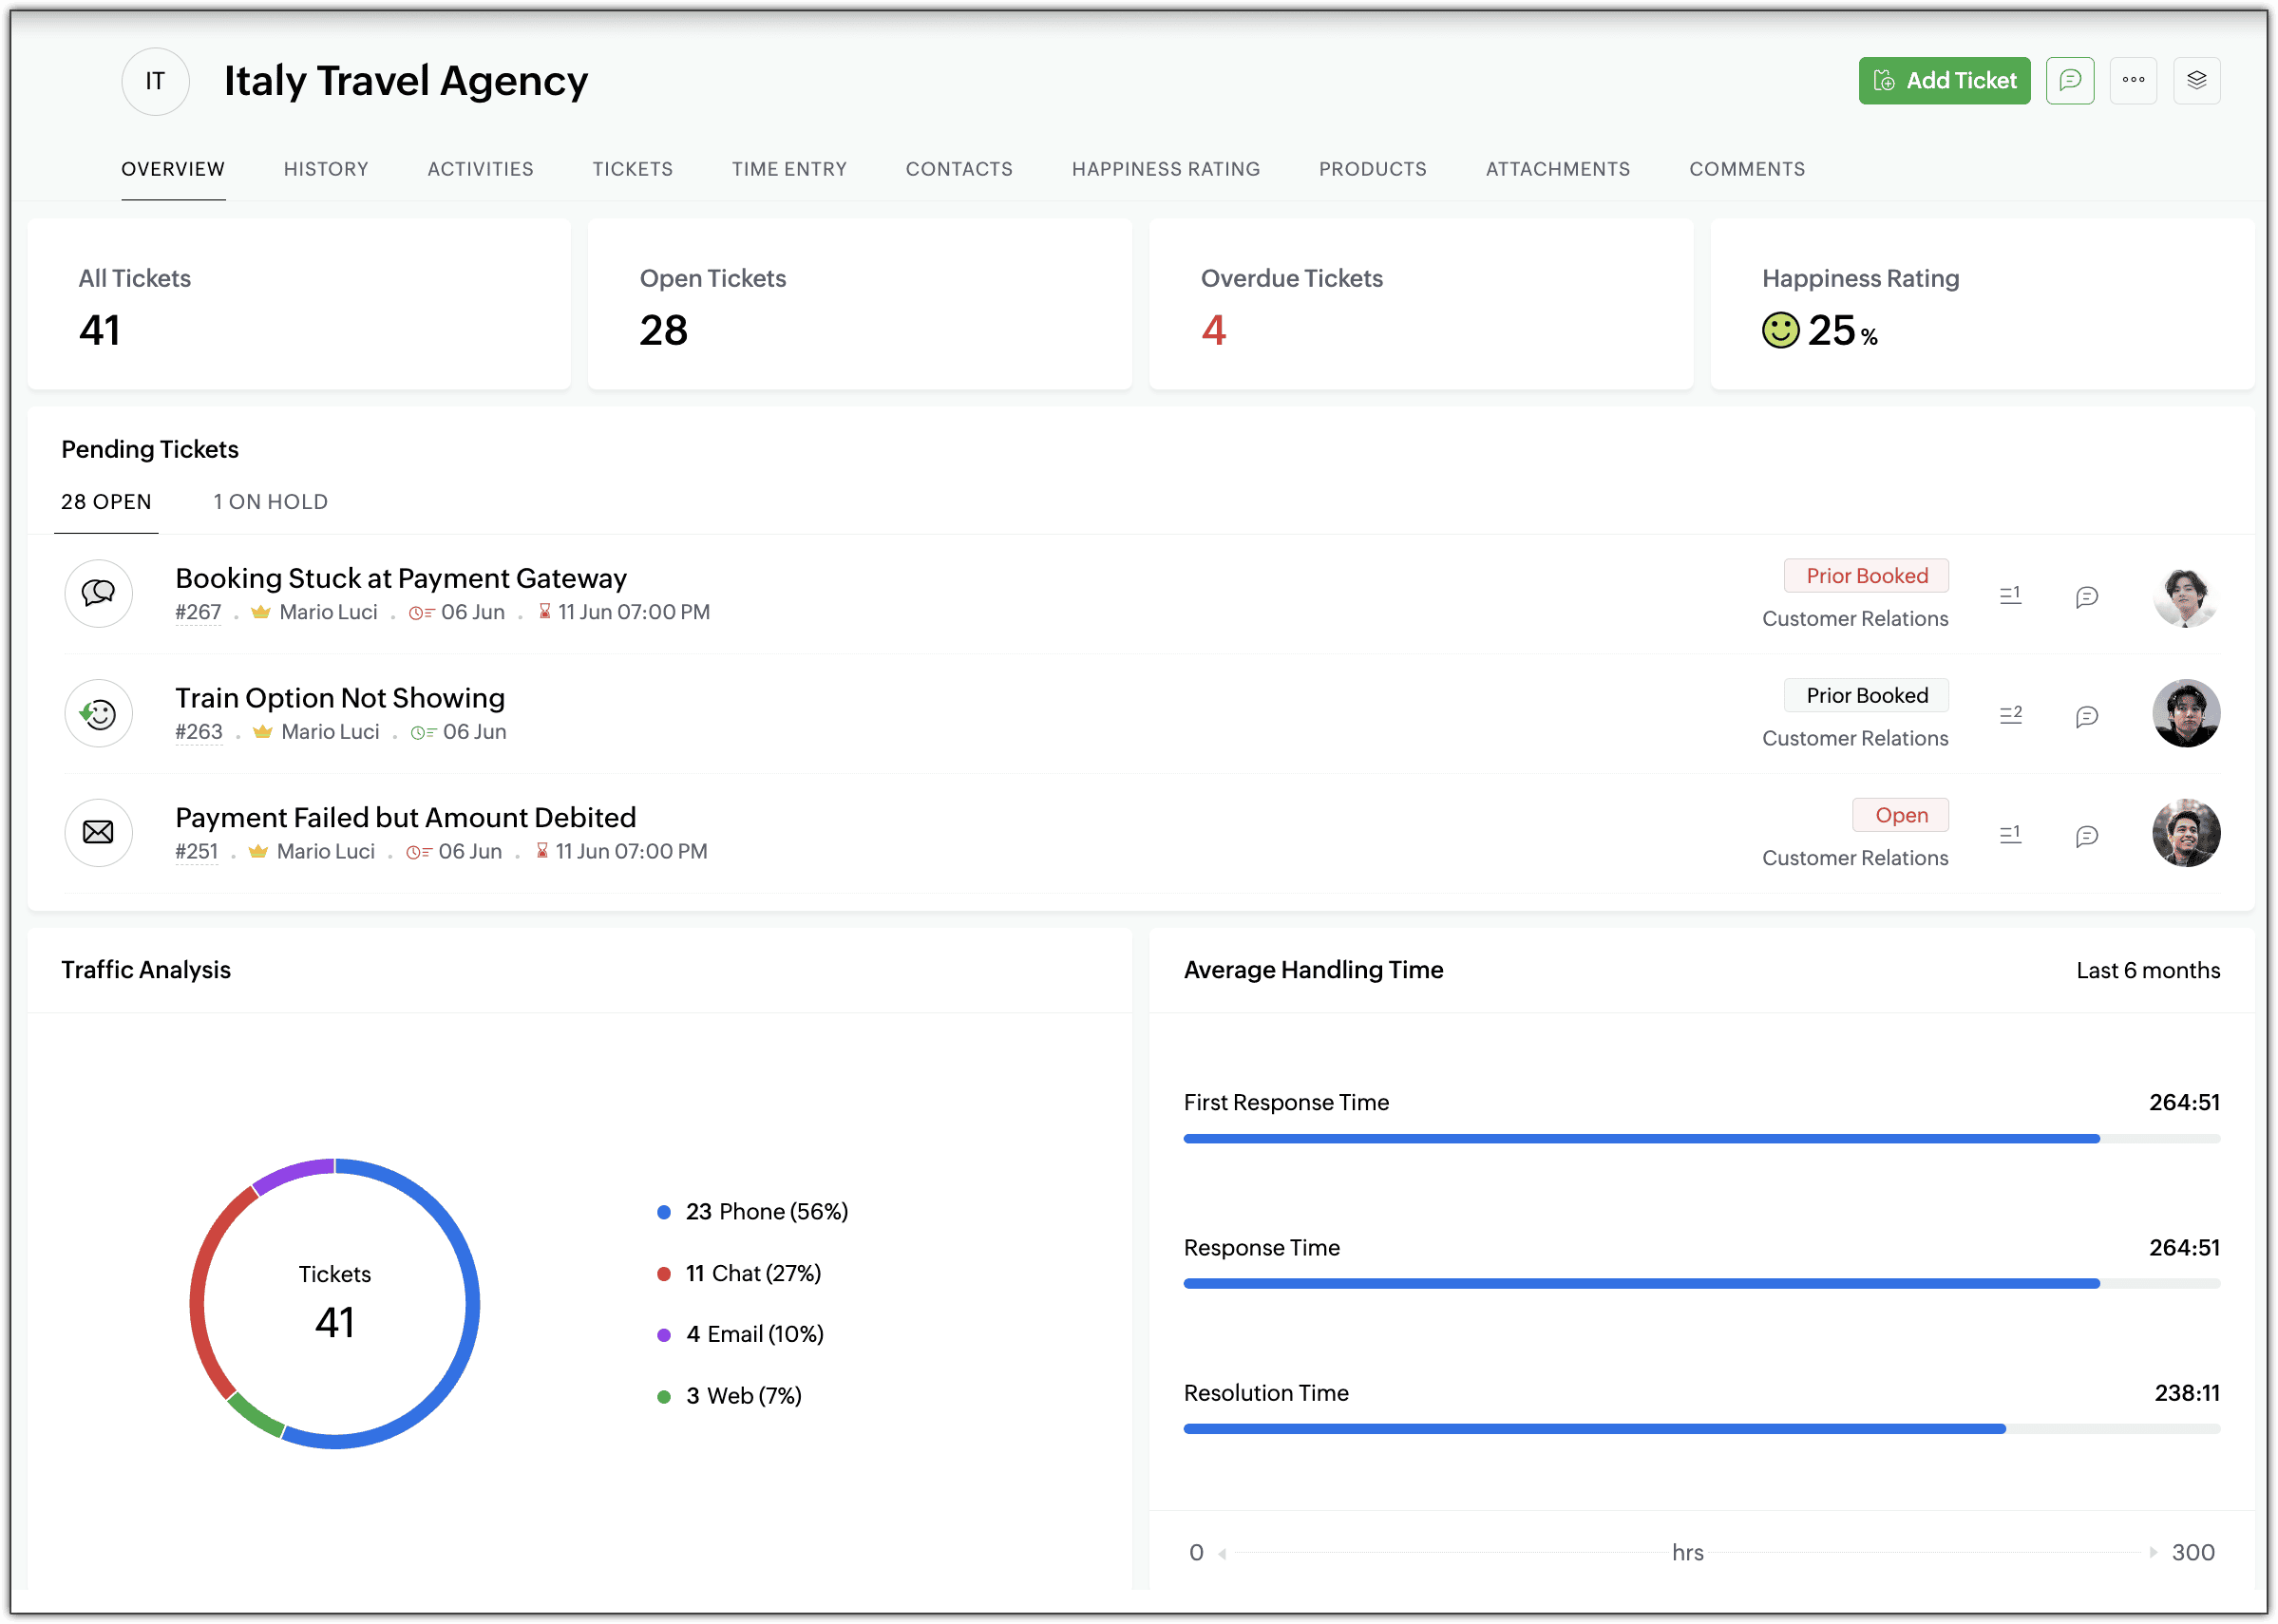The image size is (2278, 1624).
Task: Click feedback channel icon for ticket #263
Action: 98,713
